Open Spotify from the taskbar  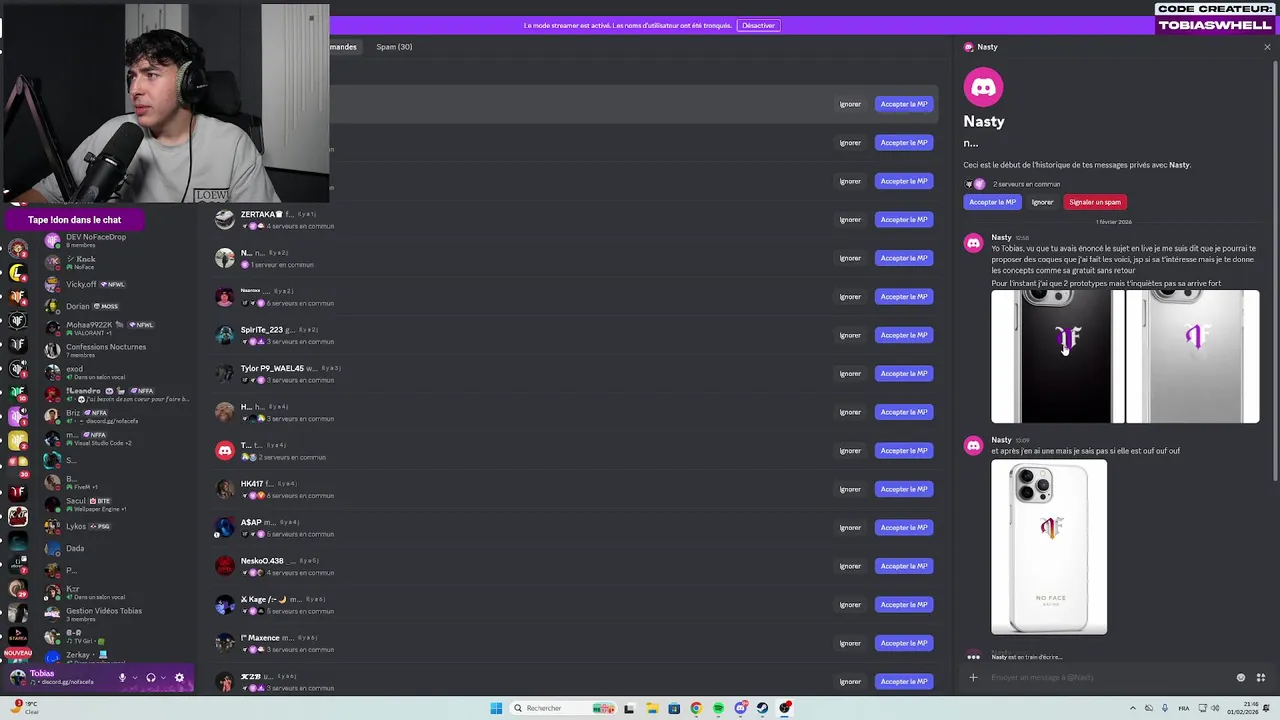(718, 708)
